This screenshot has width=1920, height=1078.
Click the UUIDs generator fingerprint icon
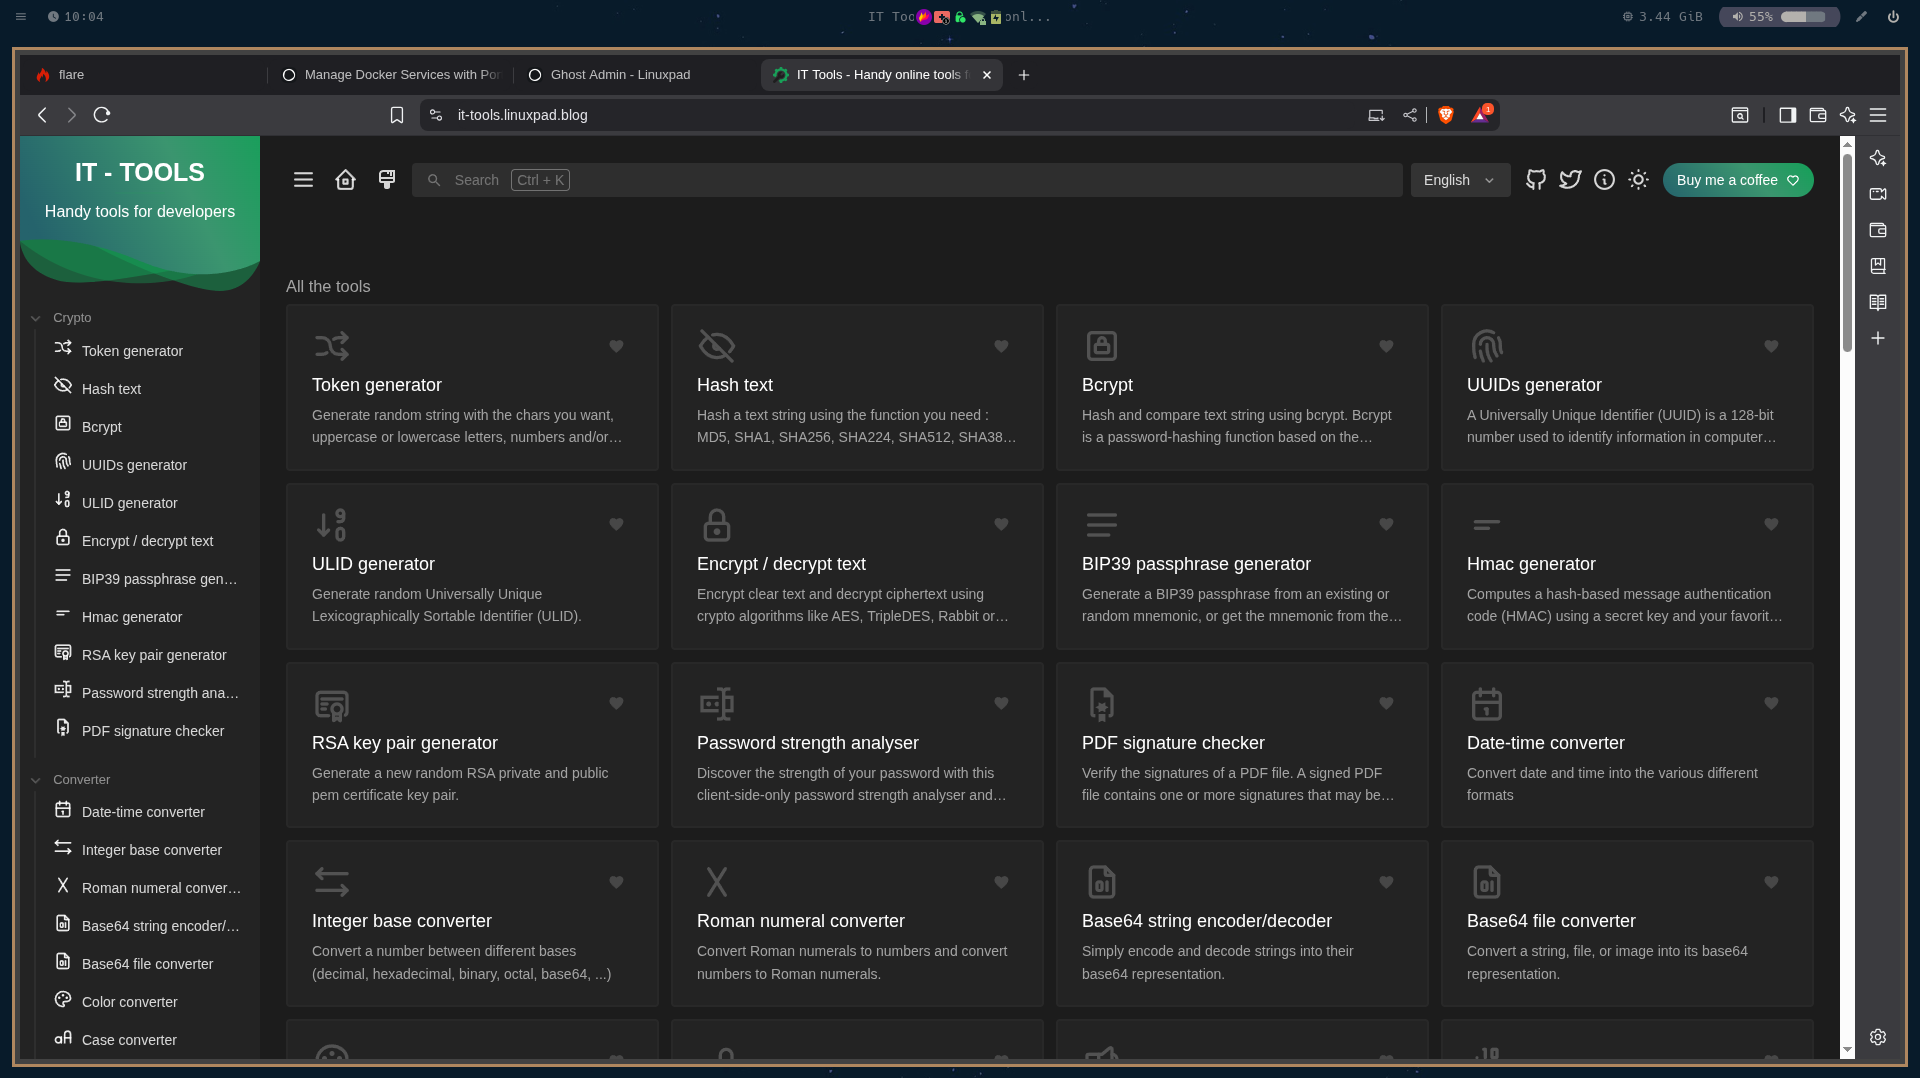[1487, 346]
